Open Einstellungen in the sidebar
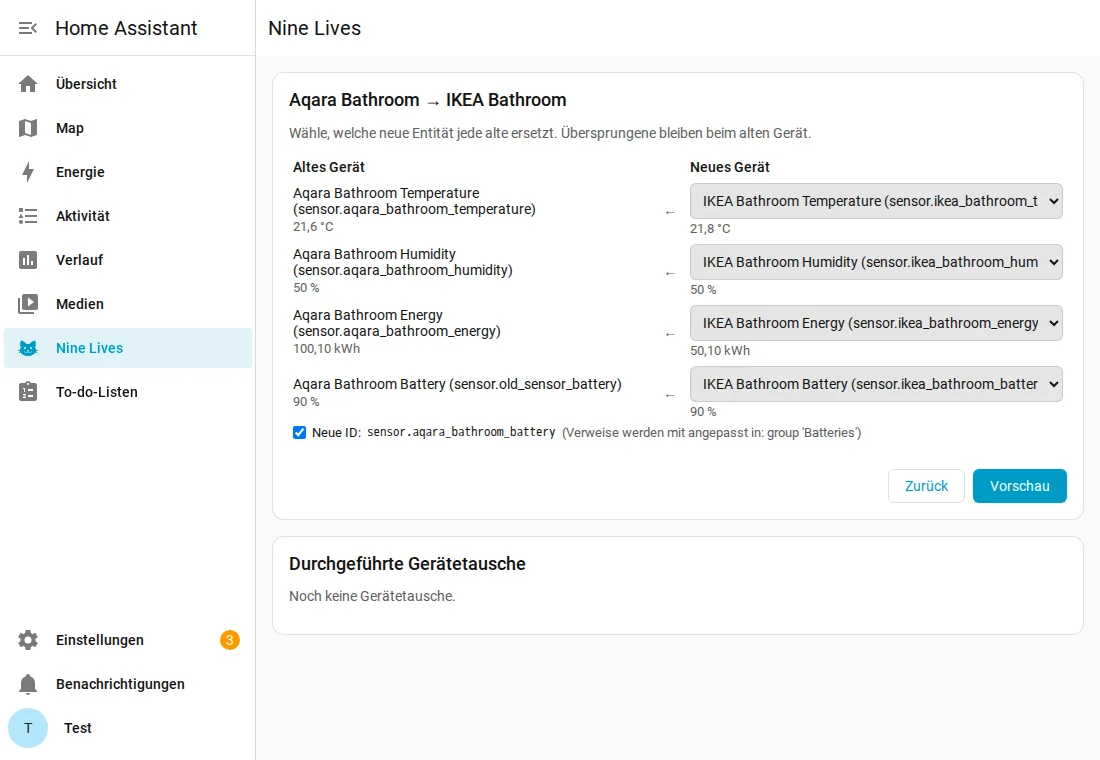The width and height of the screenshot is (1100, 760). [x=128, y=640]
